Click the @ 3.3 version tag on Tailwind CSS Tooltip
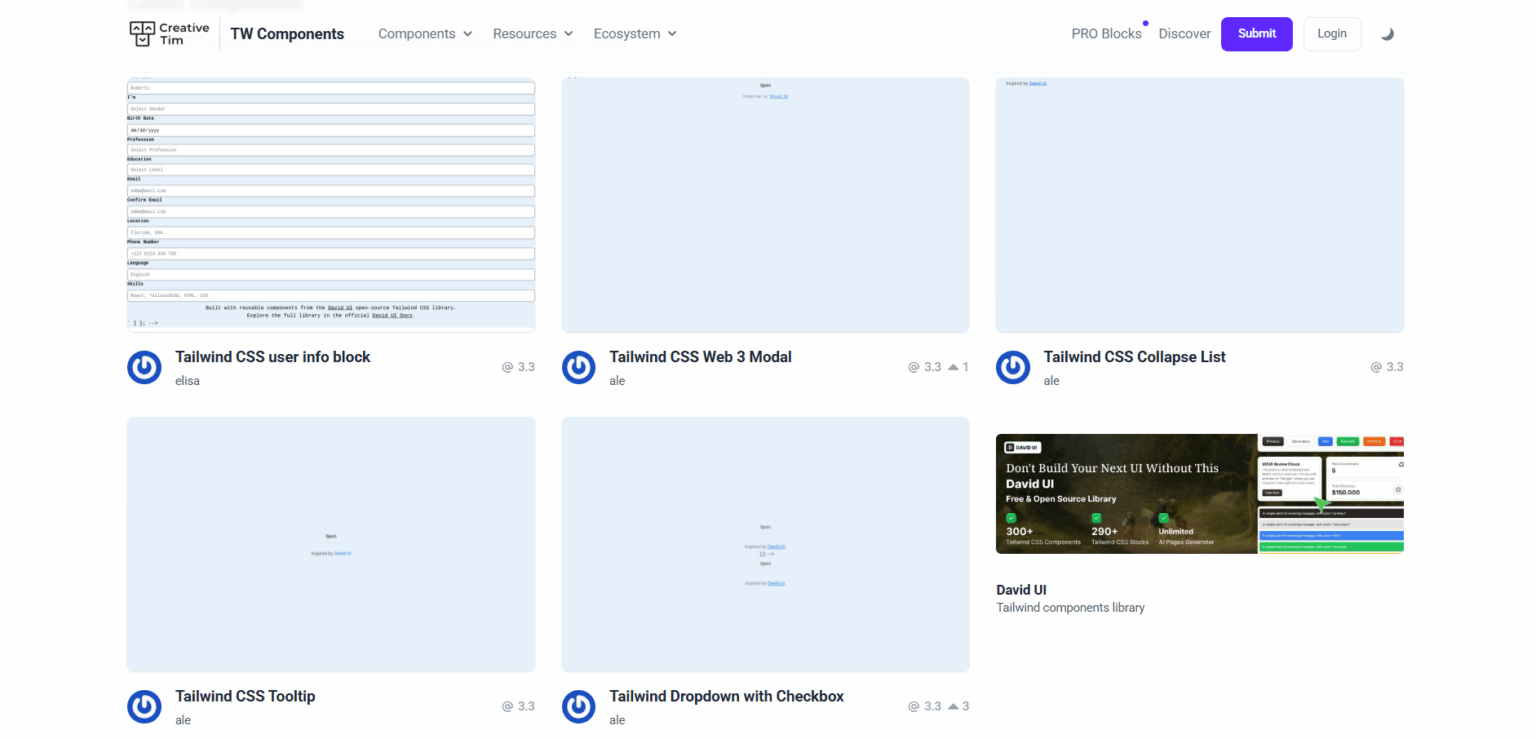Screen dimensions: 1536x739 tap(518, 706)
